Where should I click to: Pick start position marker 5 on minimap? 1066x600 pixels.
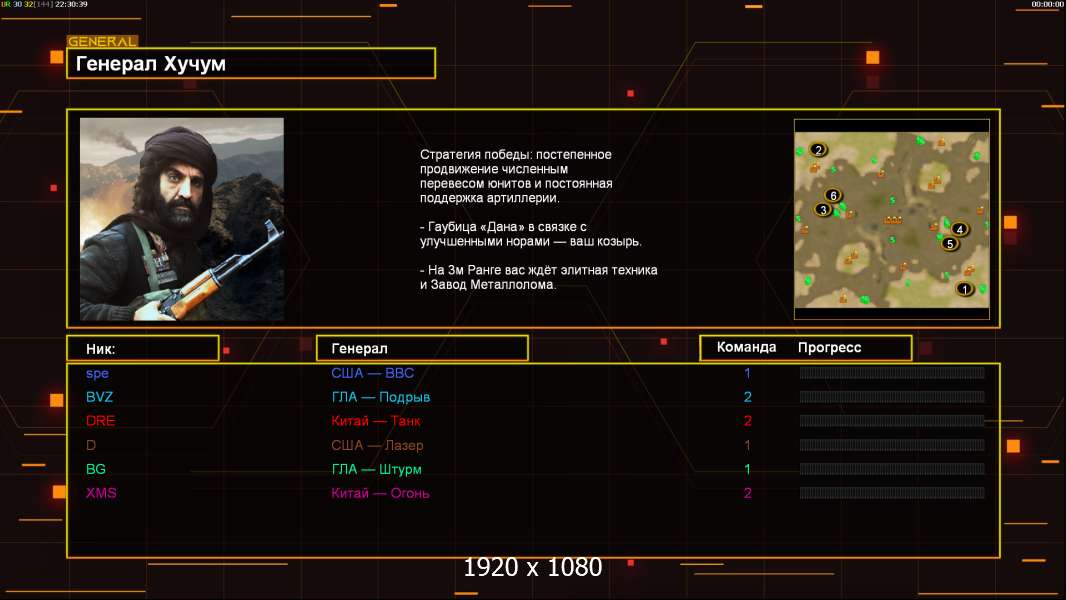[950, 243]
